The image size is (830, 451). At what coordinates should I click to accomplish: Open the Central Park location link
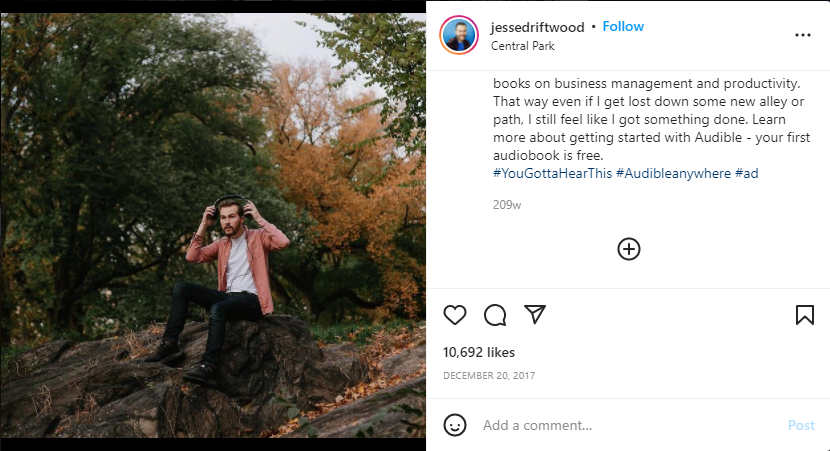tap(522, 46)
